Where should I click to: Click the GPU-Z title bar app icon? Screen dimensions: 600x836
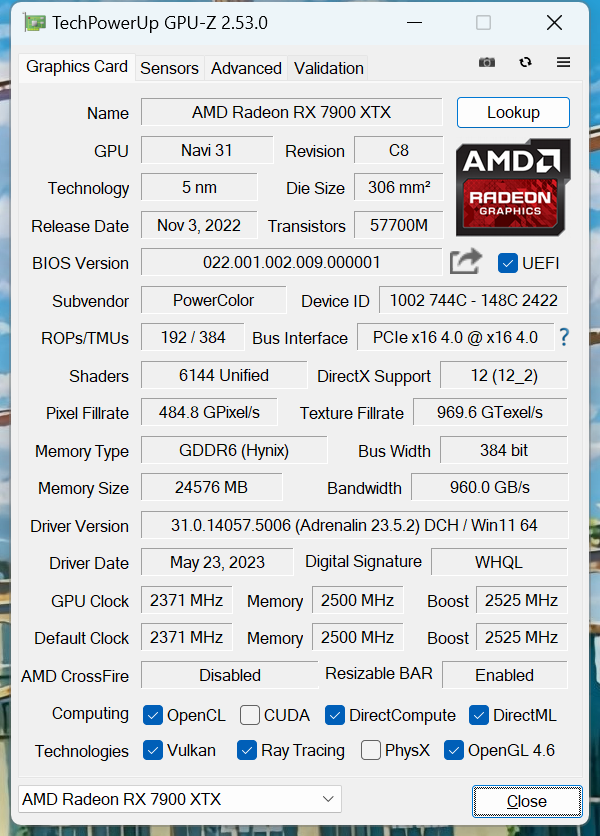[x=34, y=22]
